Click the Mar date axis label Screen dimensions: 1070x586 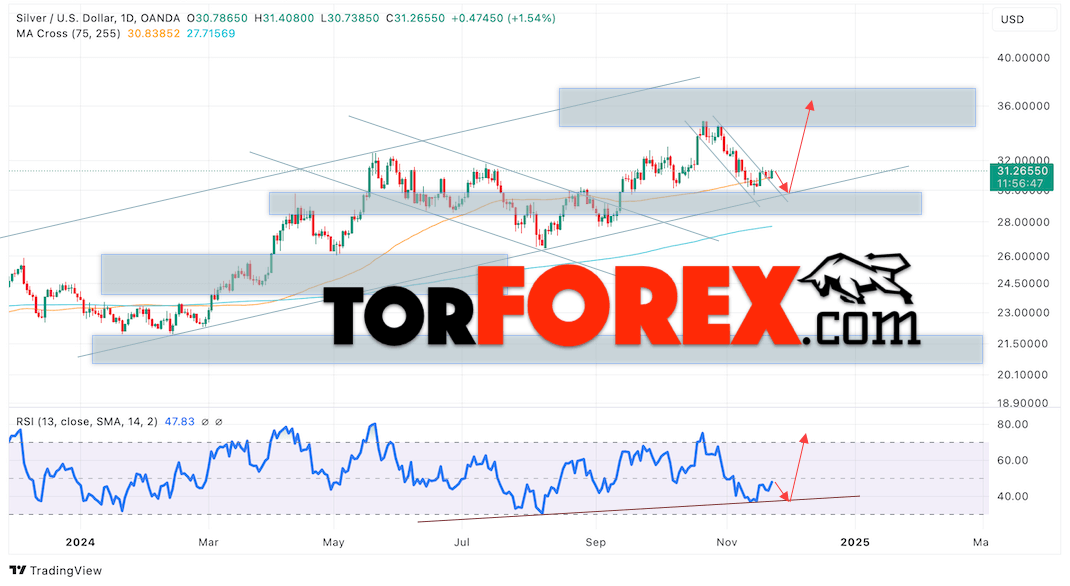tap(208, 542)
